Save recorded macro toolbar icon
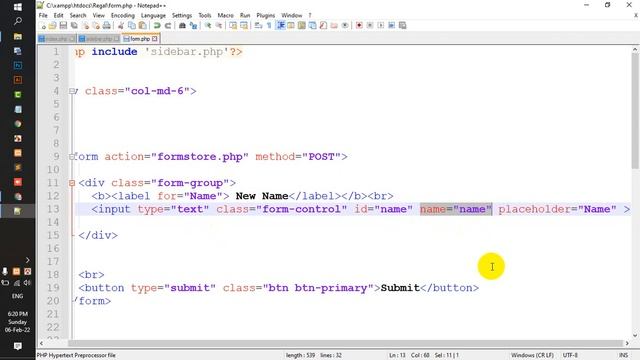Viewport: 640px width, 360px height. (x=402, y=25)
